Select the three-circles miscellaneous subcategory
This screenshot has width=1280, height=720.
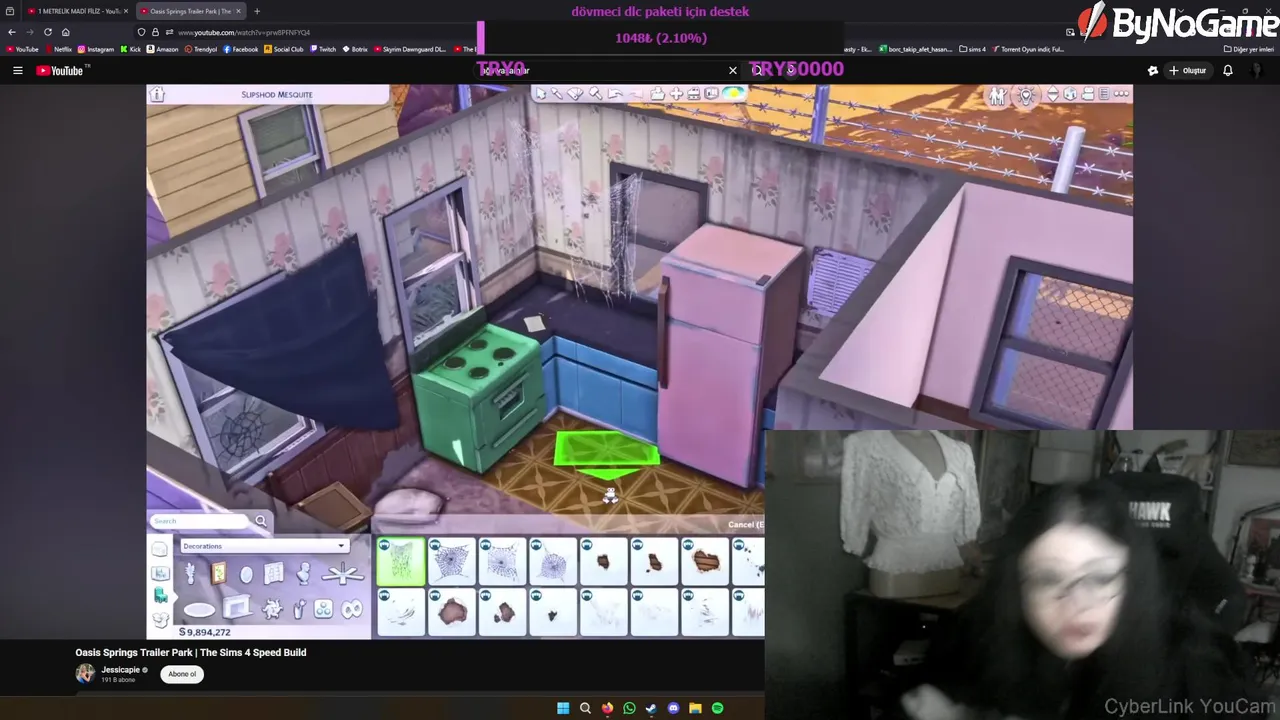[323, 608]
